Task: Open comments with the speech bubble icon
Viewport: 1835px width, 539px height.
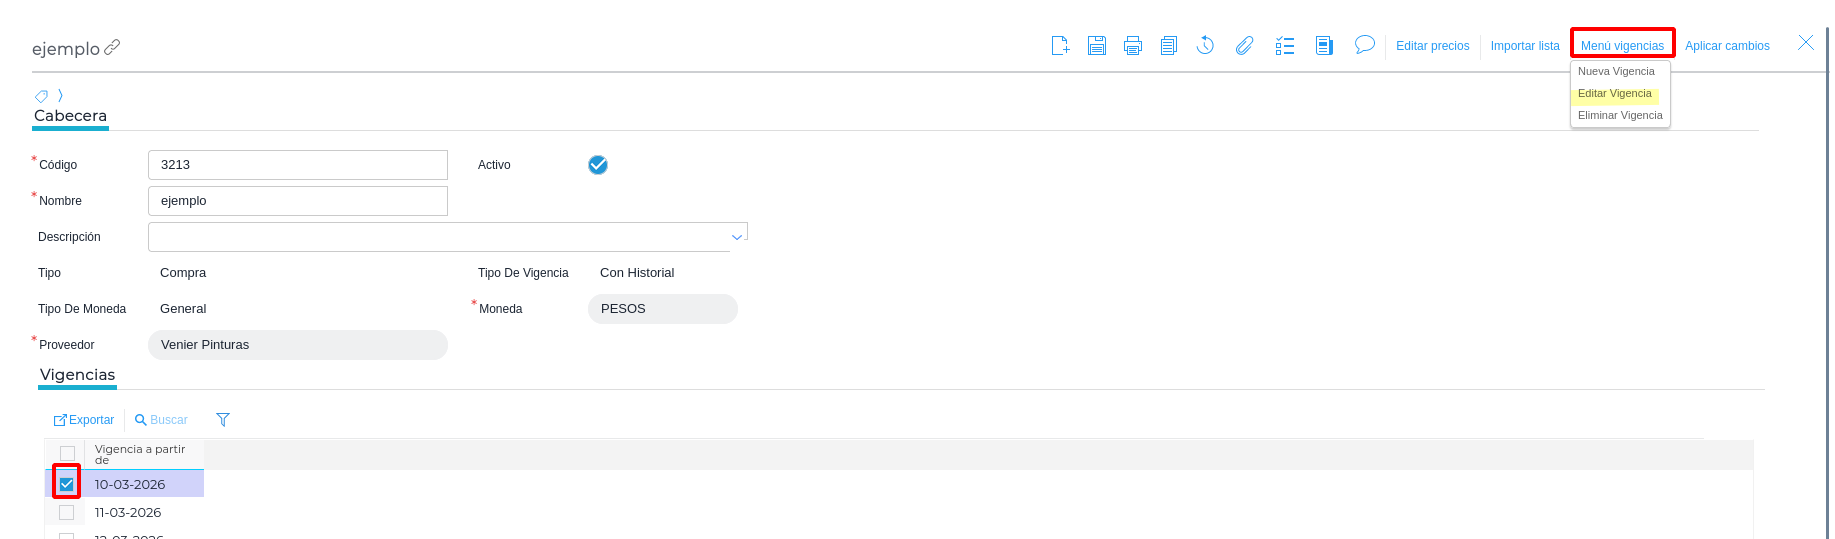Action: 1364,45
